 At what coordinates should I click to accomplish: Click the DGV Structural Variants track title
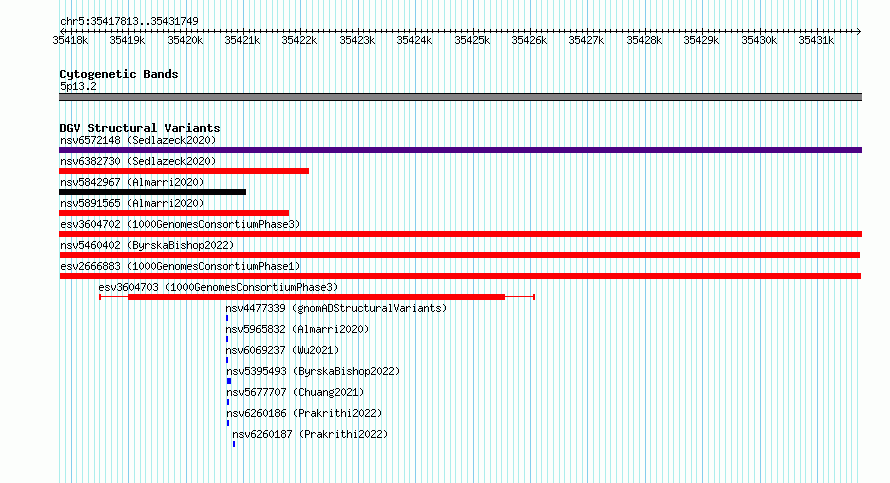tap(140, 128)
